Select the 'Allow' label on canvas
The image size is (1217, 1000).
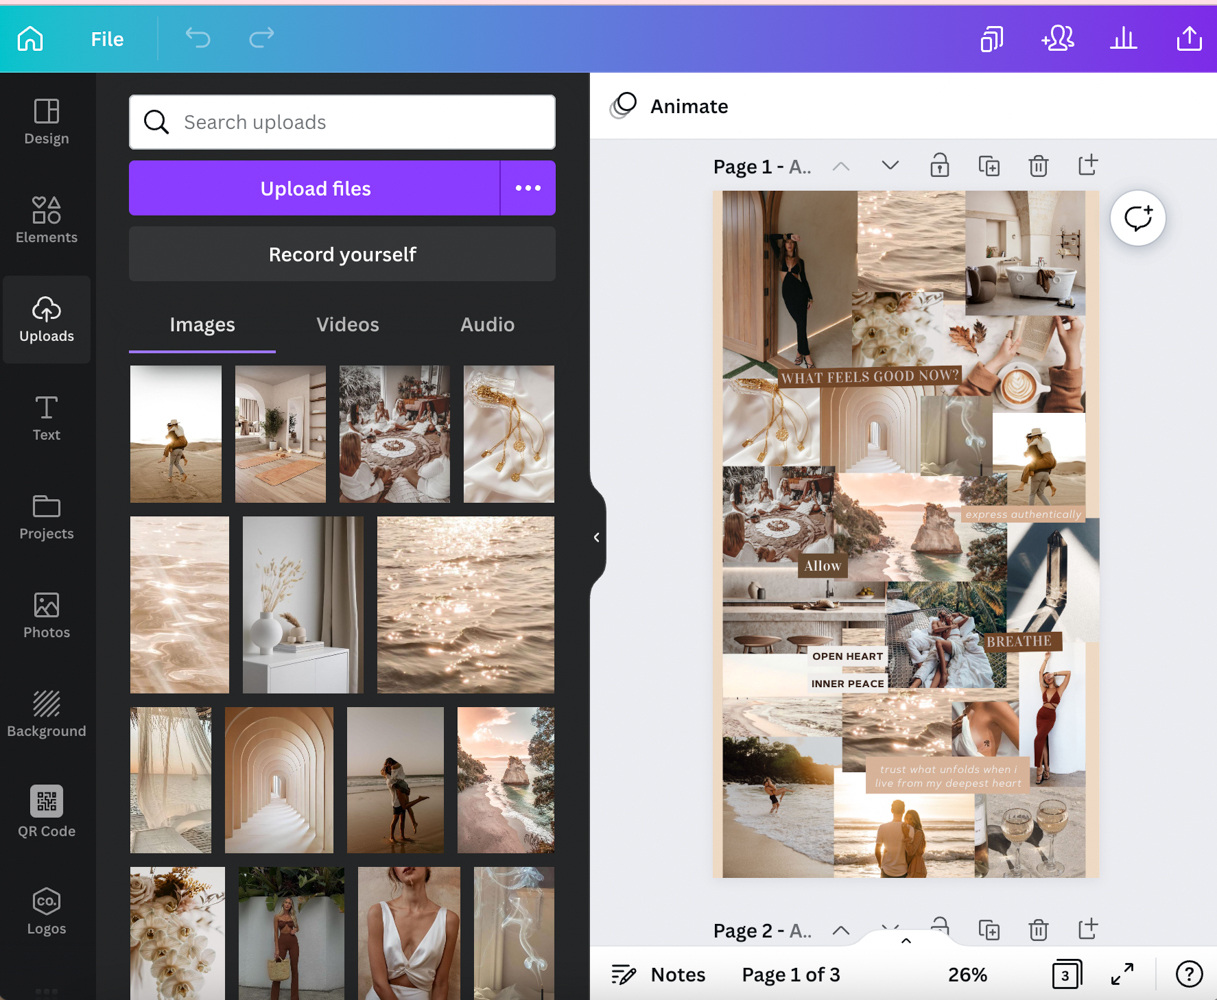coord(823,566)
